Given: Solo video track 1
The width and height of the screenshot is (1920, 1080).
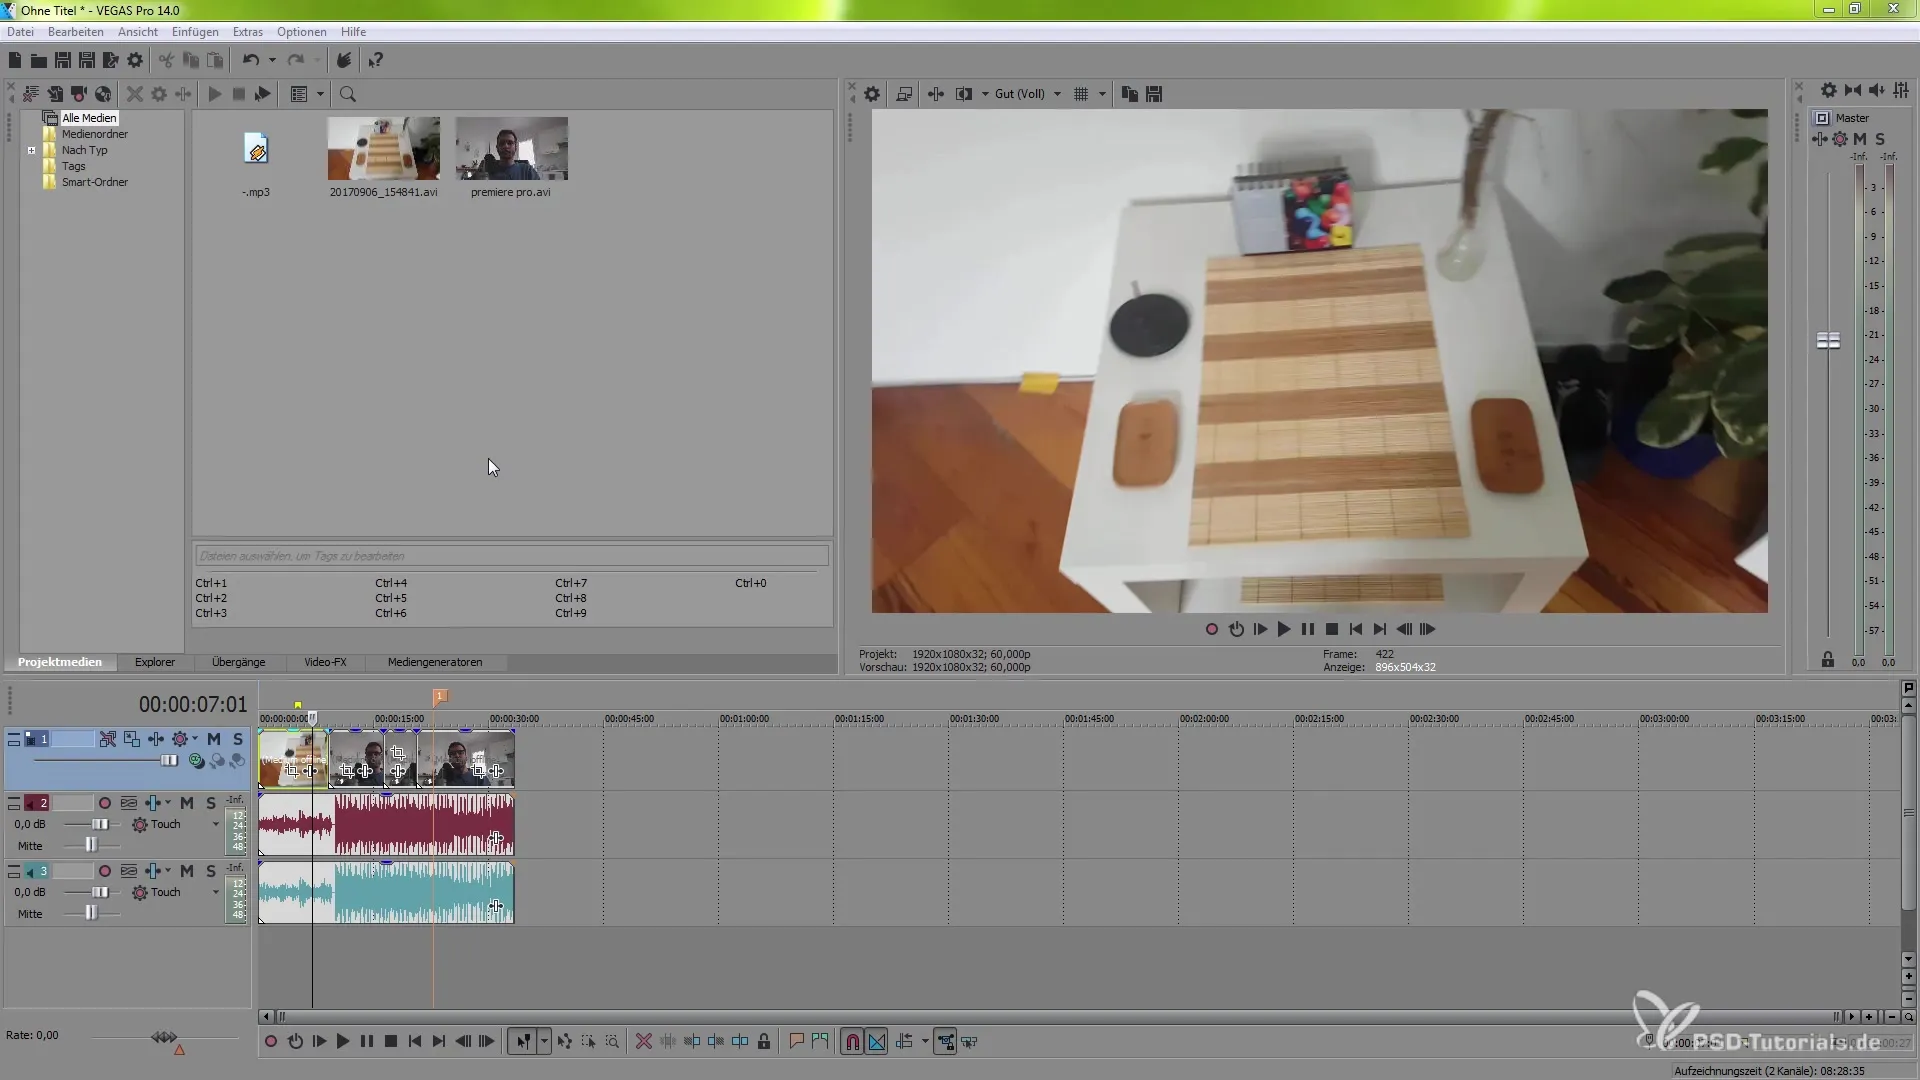Looking at the screenshot, I should [238, 739].
